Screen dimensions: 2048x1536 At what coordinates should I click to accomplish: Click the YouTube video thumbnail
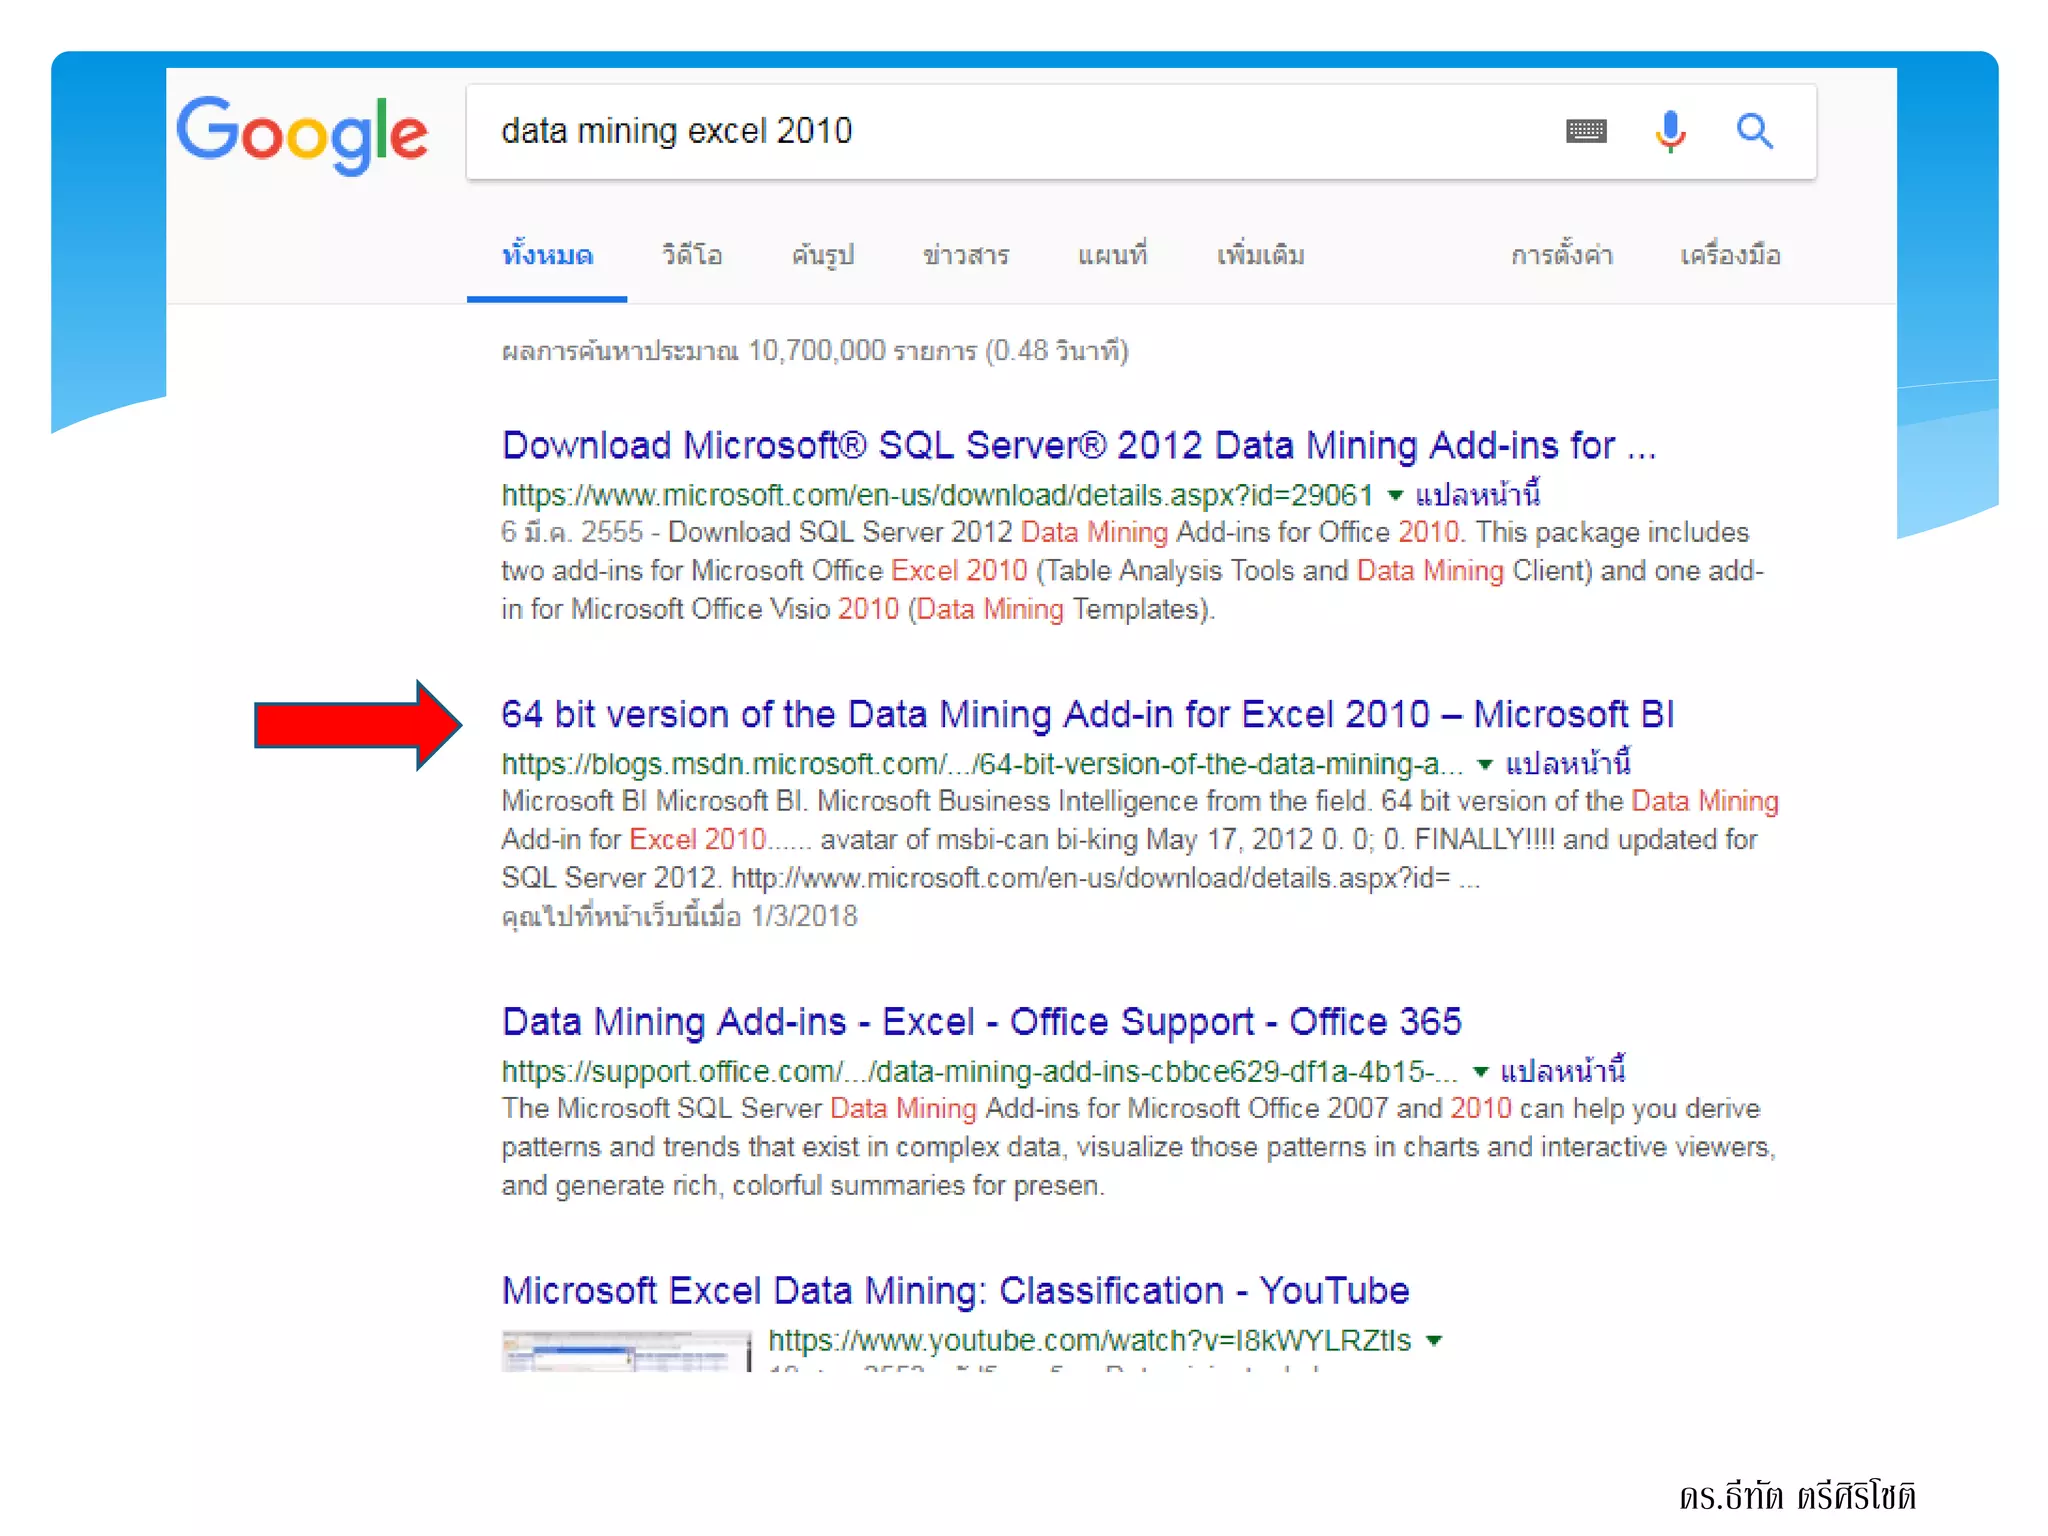click(x=625, y=1351)
